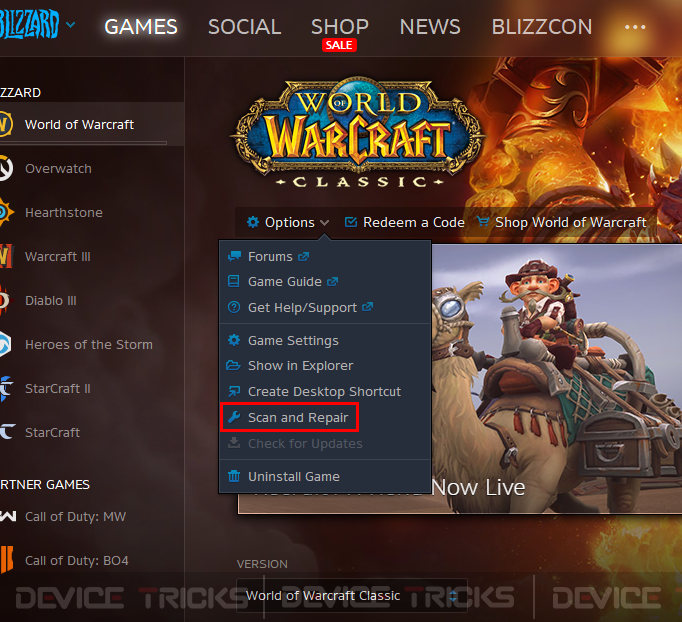Choose Create Desktop Shortcut from menu
The width and height of the screenshot is (682, 622).
325,391
